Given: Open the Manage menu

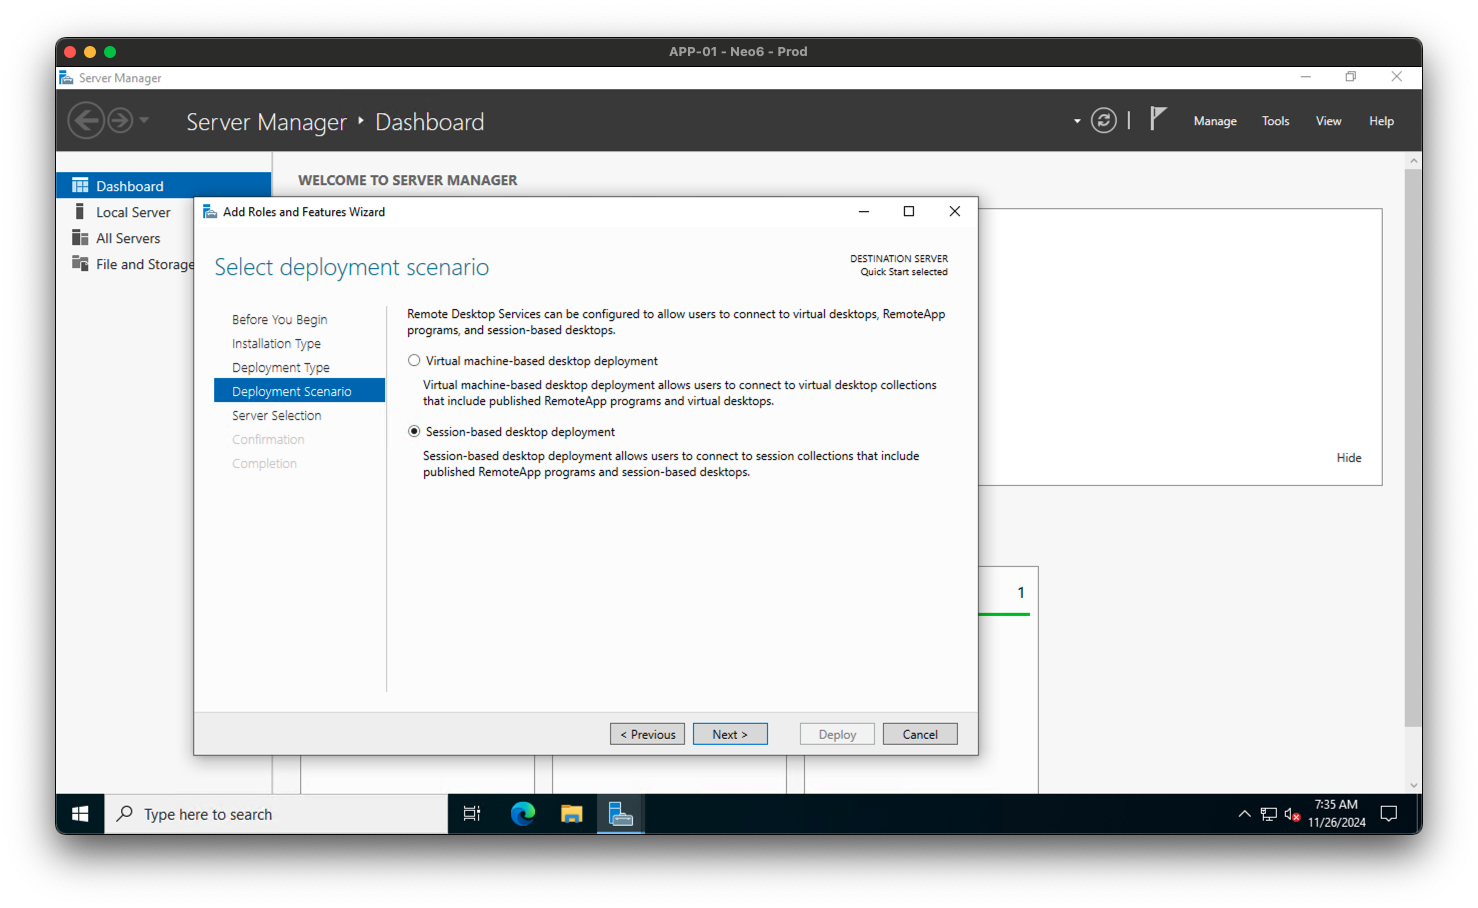Looking at the screenshot, I should 1215,121.
